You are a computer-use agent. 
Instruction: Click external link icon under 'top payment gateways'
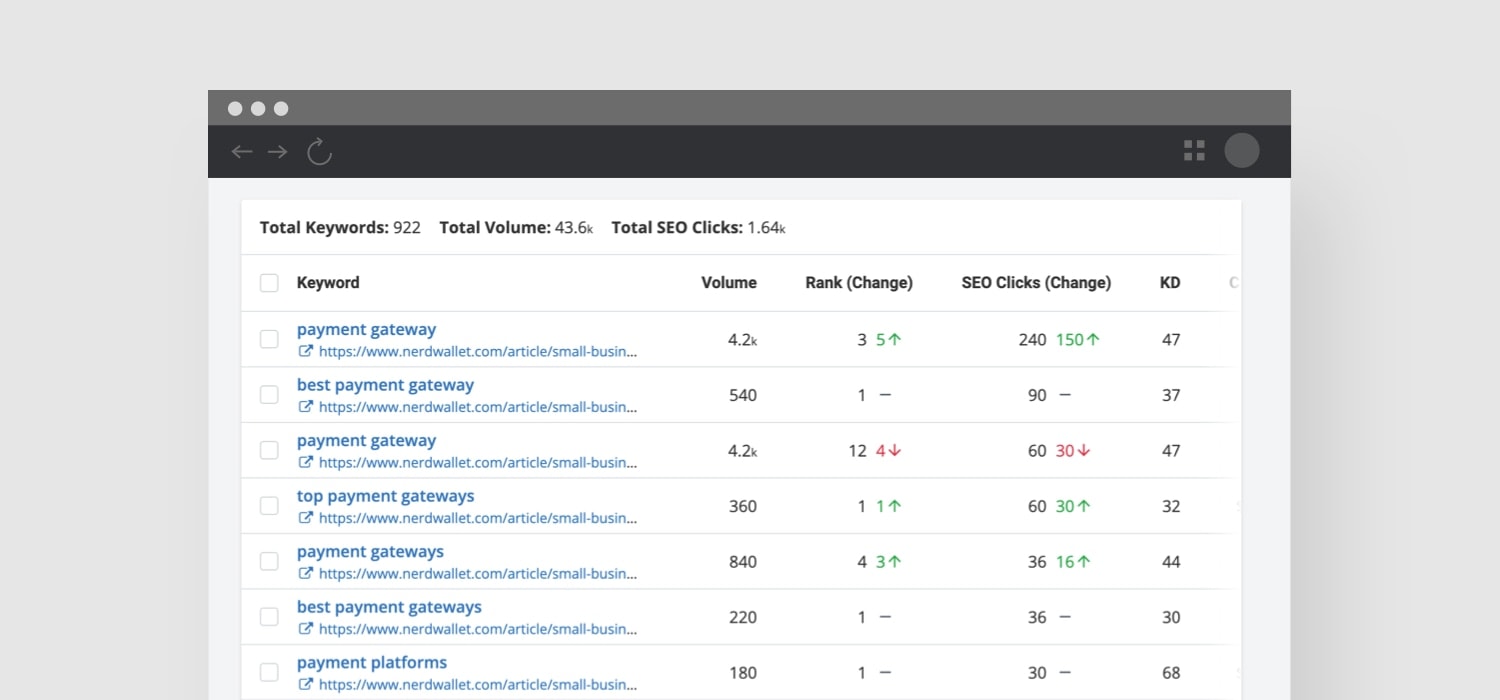(x=306, y=518)
